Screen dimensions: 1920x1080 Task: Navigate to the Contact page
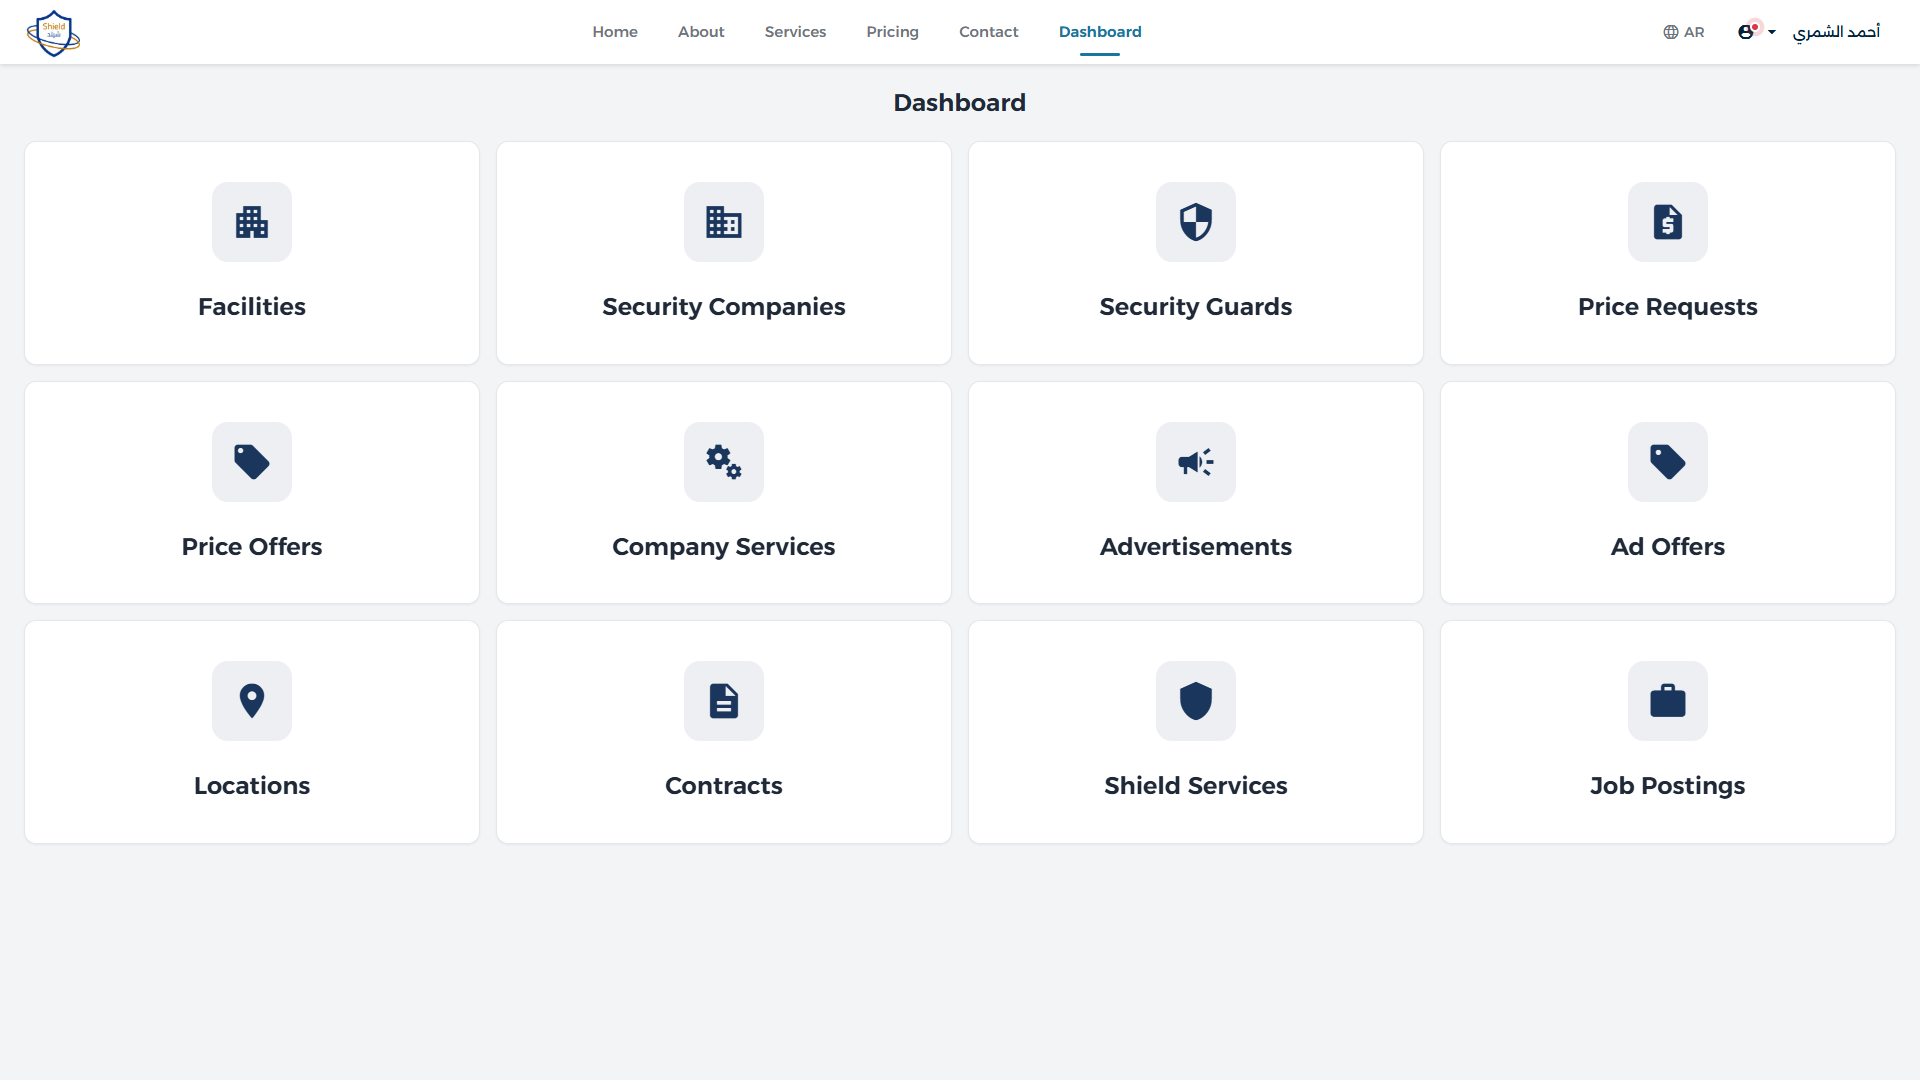[988, 31]
